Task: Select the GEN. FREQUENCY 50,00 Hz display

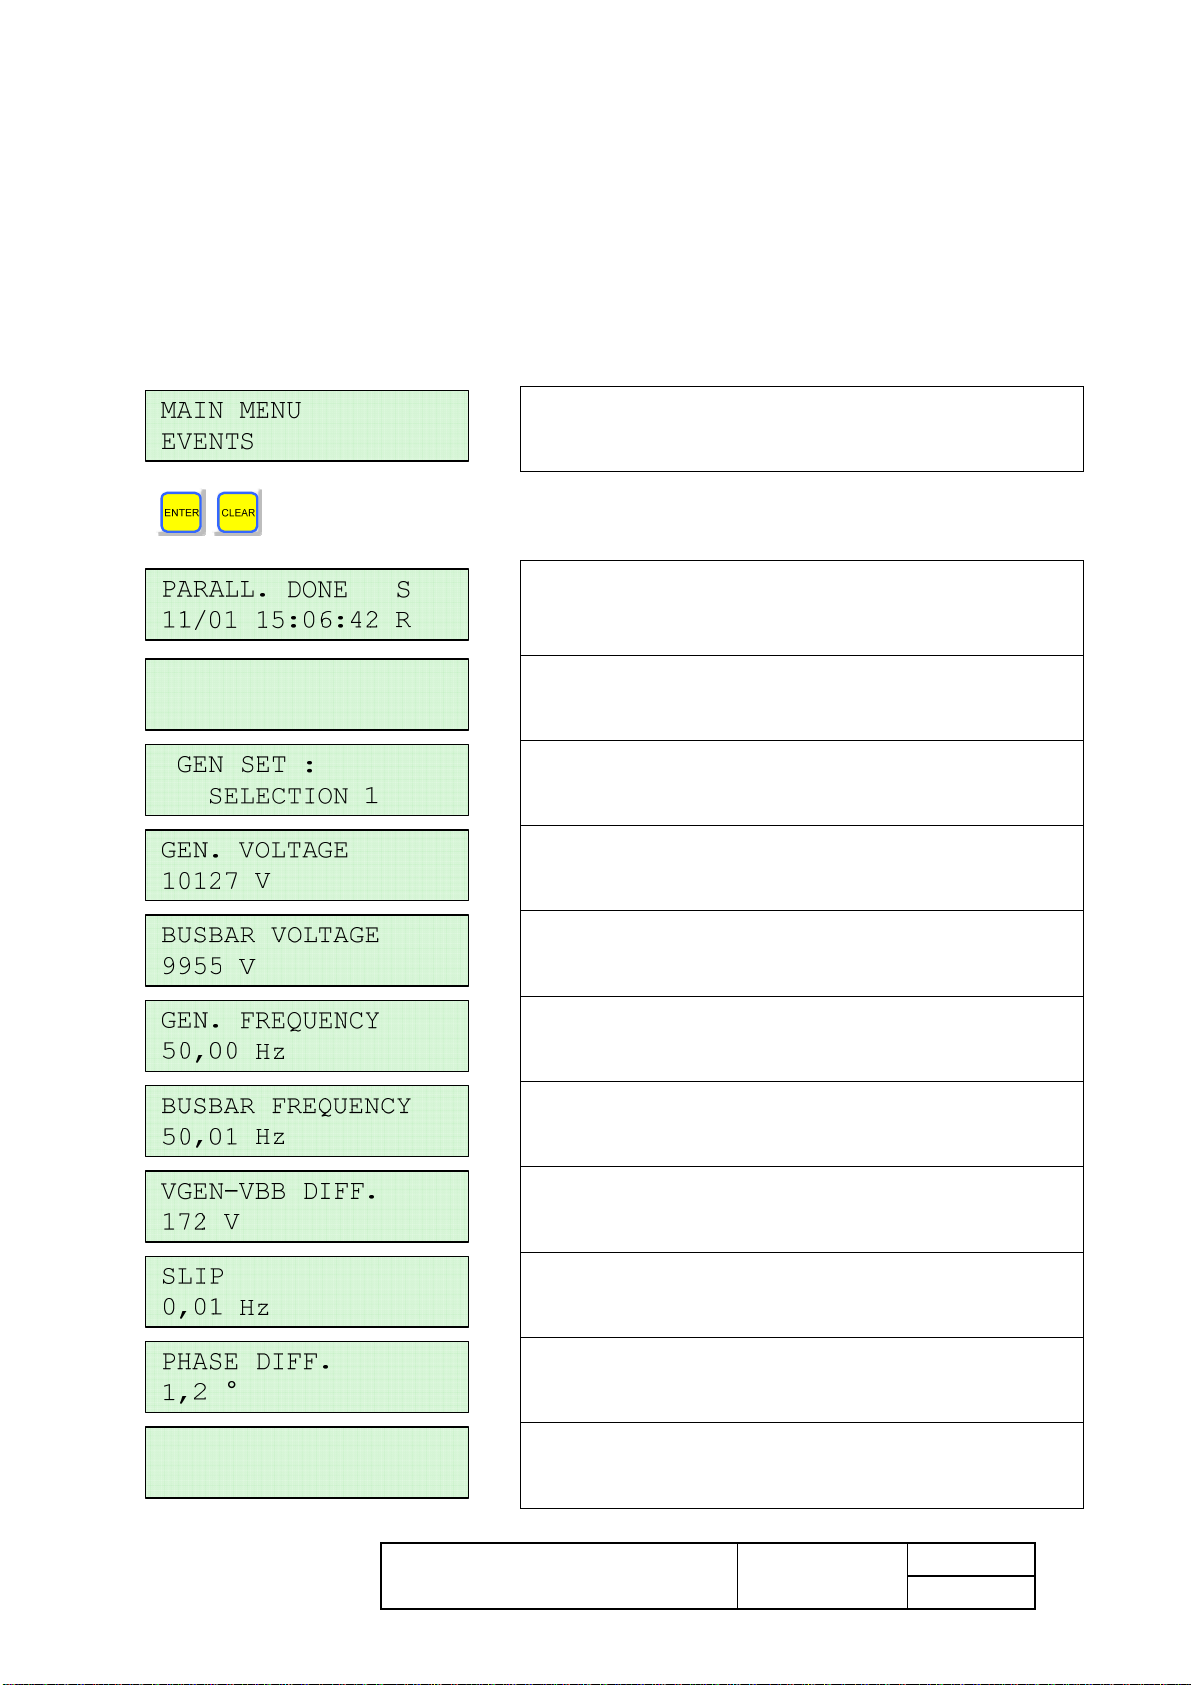Action: [x=307, y=1036]
